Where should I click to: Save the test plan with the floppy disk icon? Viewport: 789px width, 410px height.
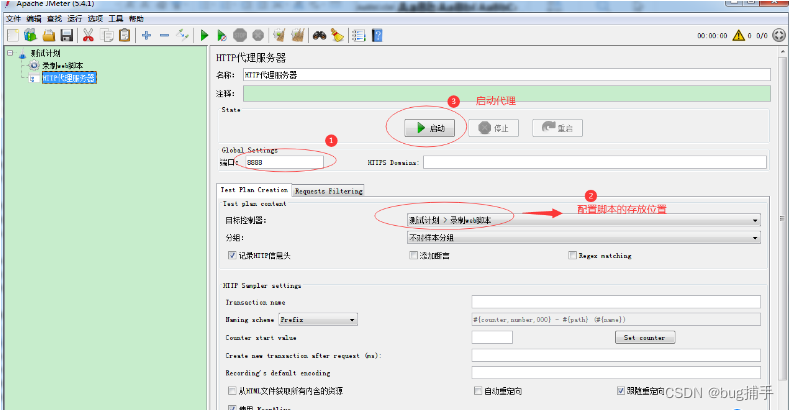66,35
